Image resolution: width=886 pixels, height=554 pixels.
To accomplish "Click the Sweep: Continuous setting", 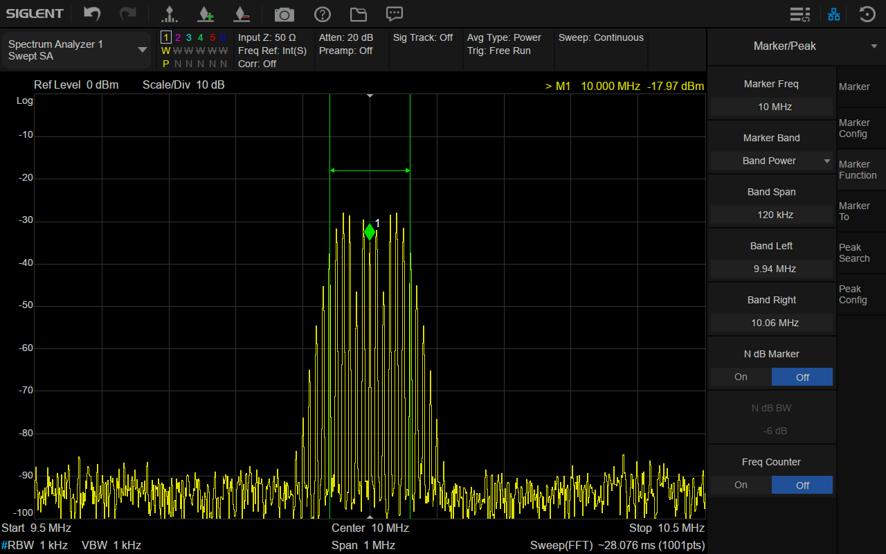I will click(x=601, y=38).
